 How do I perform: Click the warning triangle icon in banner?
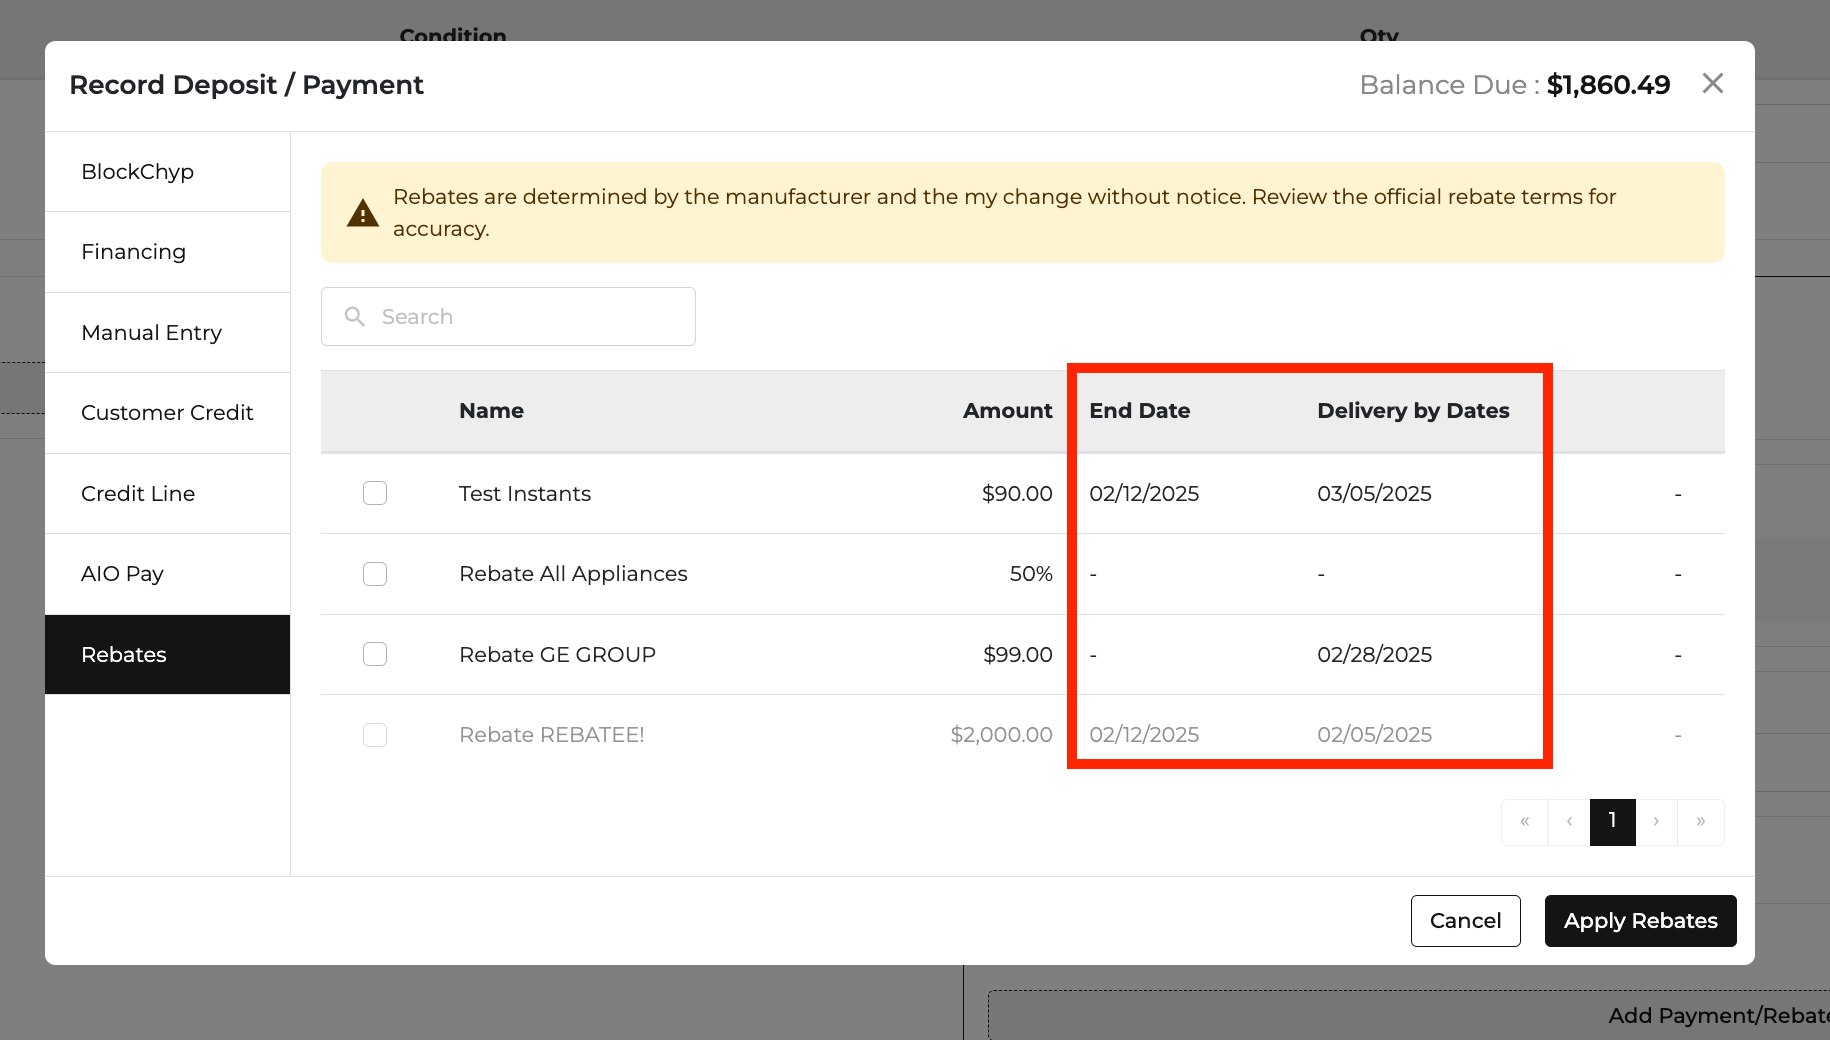pyautogui.click(x=362, y=213)
